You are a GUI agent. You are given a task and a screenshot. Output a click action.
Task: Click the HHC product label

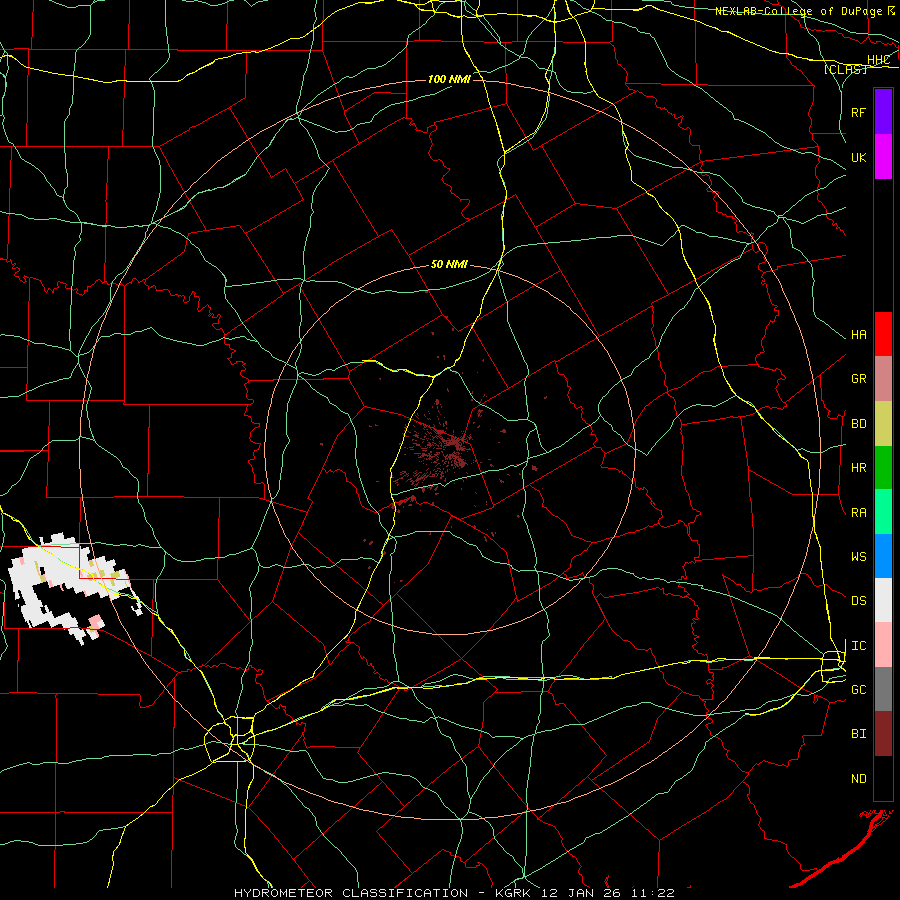pyautogui.click(x=878, y=60)
